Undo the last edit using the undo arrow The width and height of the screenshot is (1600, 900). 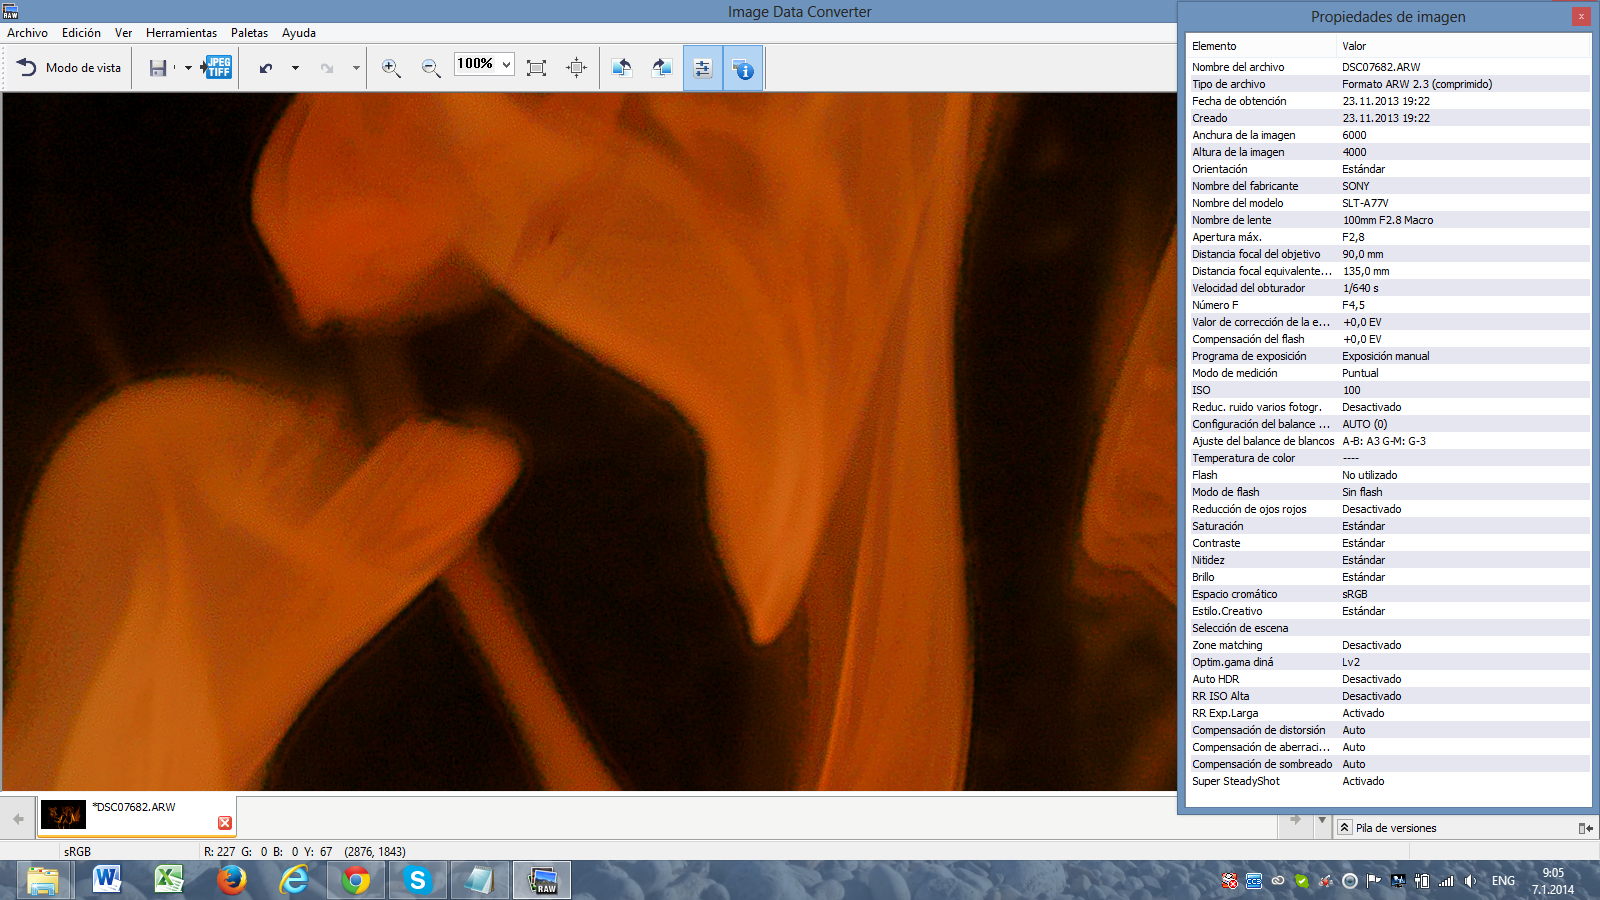266,68
